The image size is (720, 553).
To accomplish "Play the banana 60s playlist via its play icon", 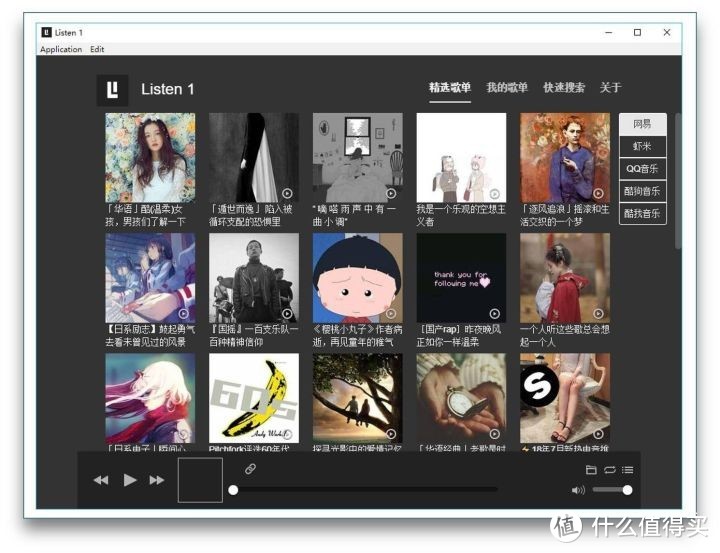I will [x=287, y=434].
